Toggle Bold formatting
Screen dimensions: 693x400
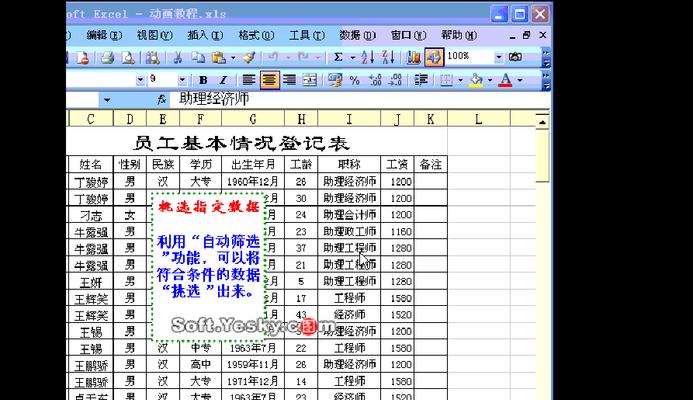click(x=203, y=79)
